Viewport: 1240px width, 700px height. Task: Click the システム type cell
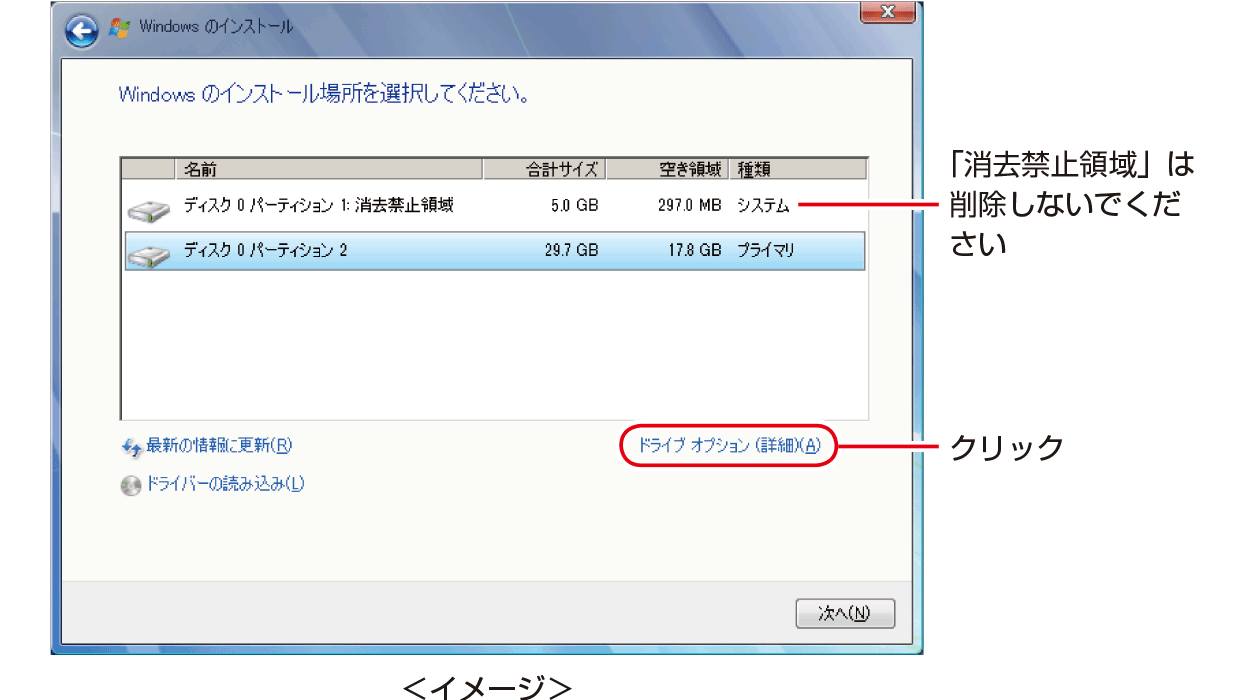764,206
